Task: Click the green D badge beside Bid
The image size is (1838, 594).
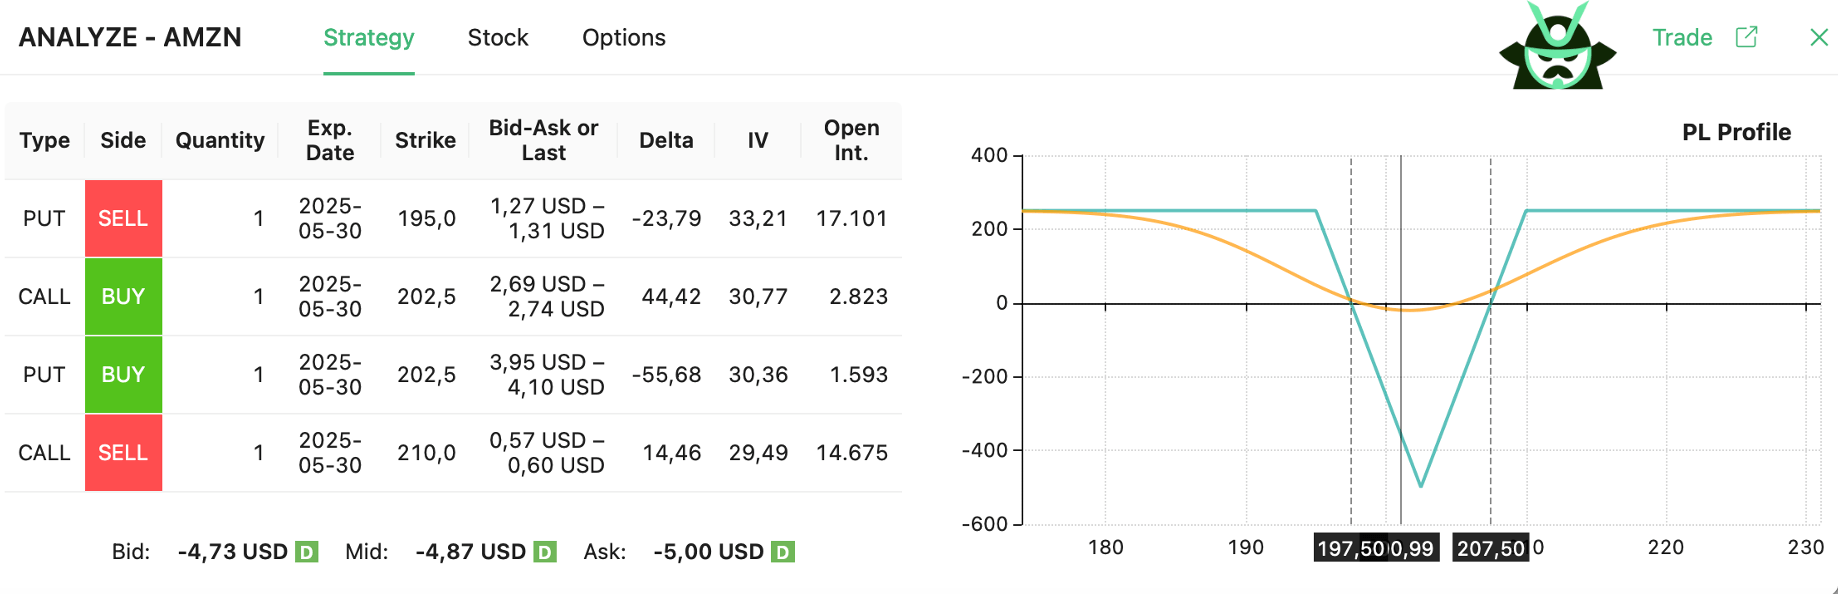Action: coord(307,552)
